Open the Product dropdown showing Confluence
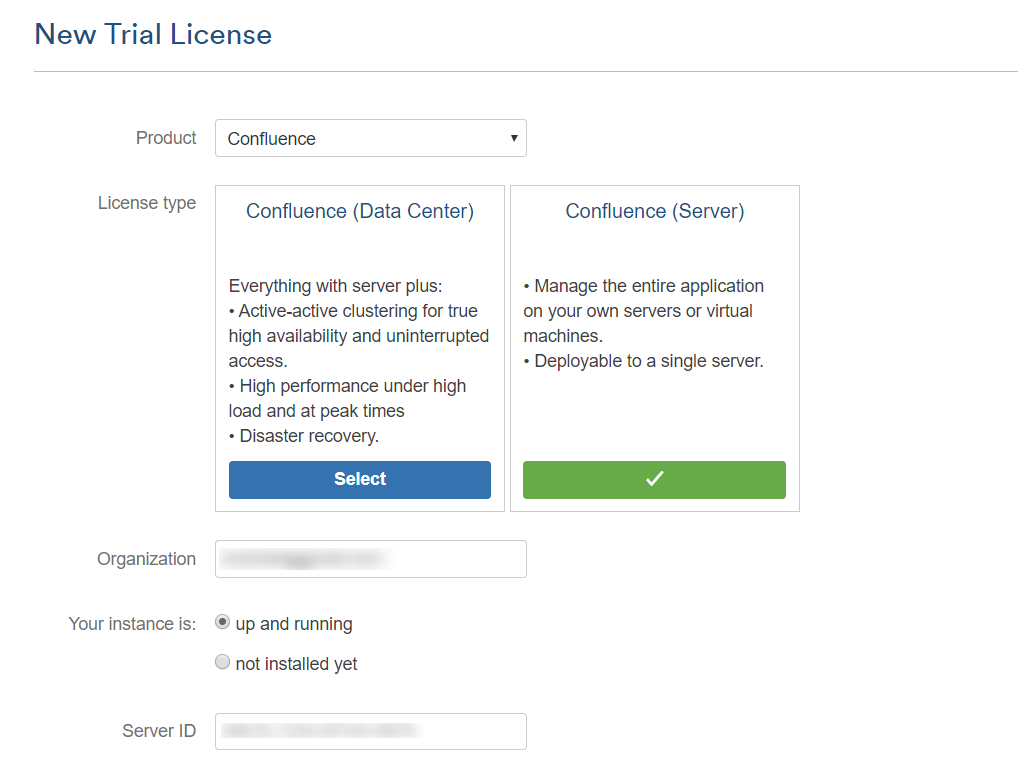 click(x=370, y=139)
